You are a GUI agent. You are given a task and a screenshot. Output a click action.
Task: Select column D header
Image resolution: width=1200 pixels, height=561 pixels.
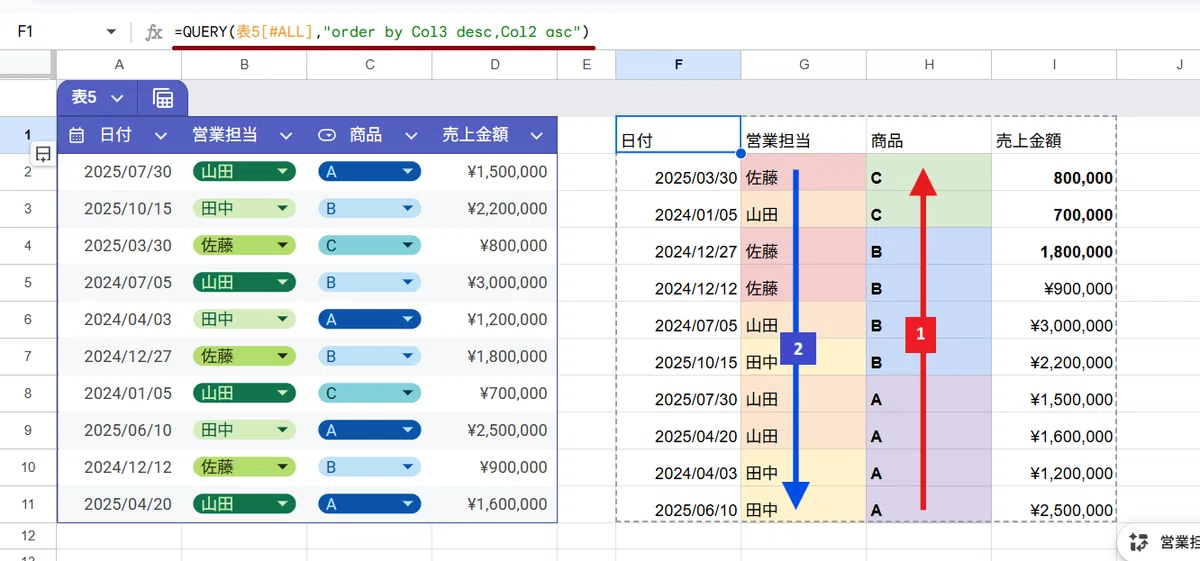[x=495, y=65]
